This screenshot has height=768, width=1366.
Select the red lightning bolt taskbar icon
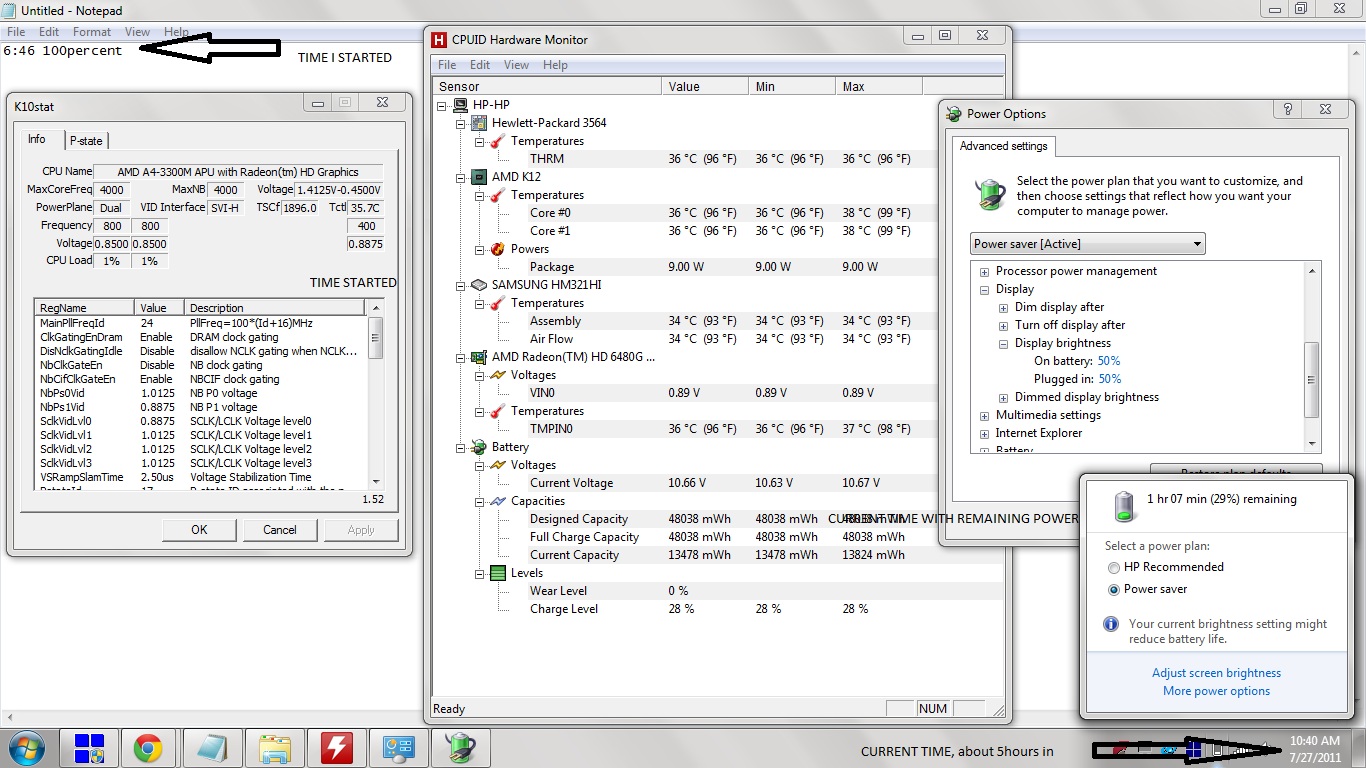(336, 748)
